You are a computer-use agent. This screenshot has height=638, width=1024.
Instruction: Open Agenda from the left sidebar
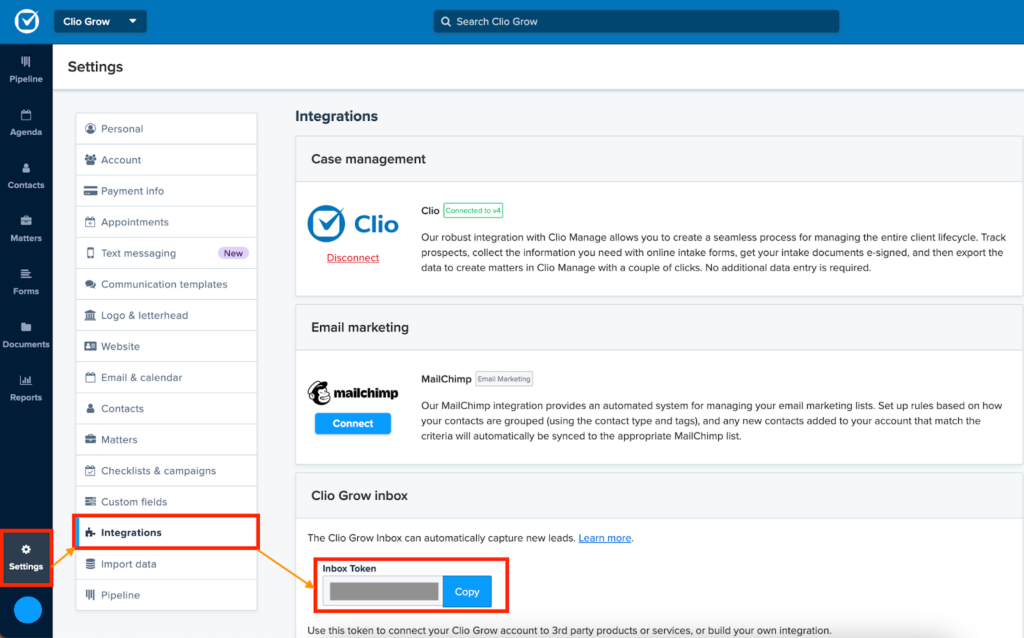point(26,122)
